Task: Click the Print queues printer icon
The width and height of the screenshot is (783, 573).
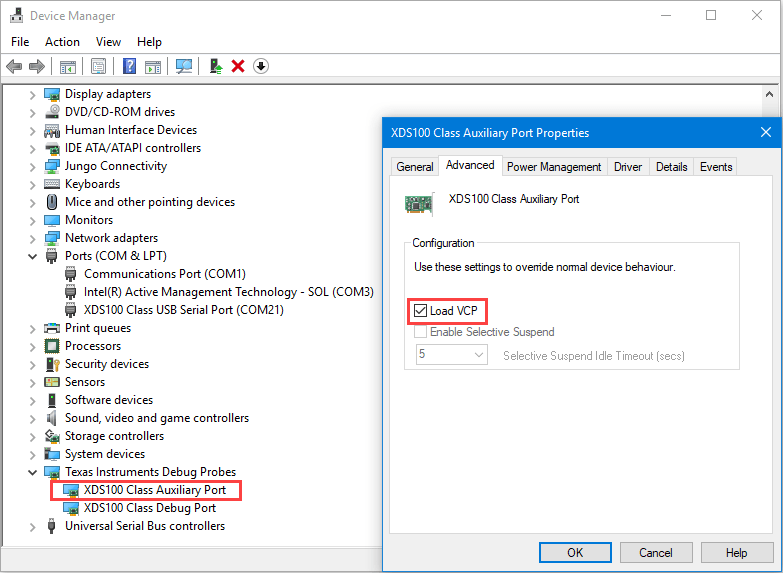Action: (x=52, y=328)
